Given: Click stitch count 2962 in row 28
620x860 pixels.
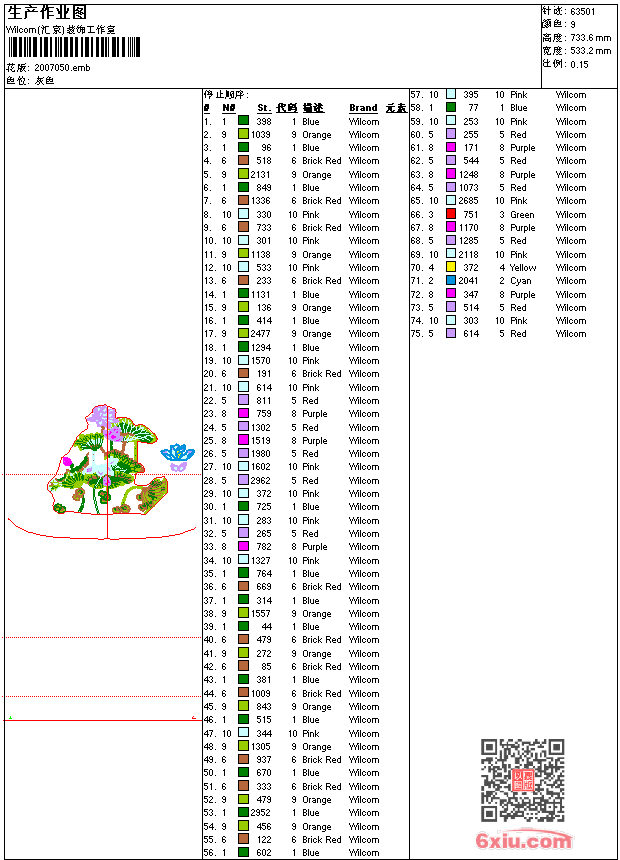Looking at the screenshot, I should click(261, 480).
